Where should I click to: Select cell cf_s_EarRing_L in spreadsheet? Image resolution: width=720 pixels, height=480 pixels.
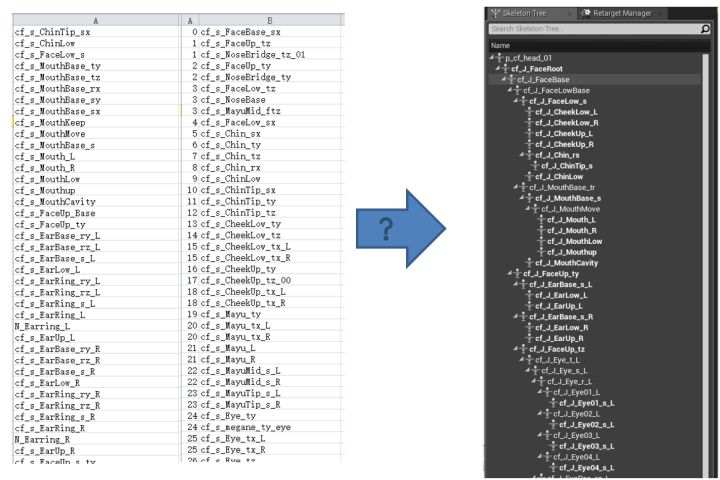coord(96,315)
